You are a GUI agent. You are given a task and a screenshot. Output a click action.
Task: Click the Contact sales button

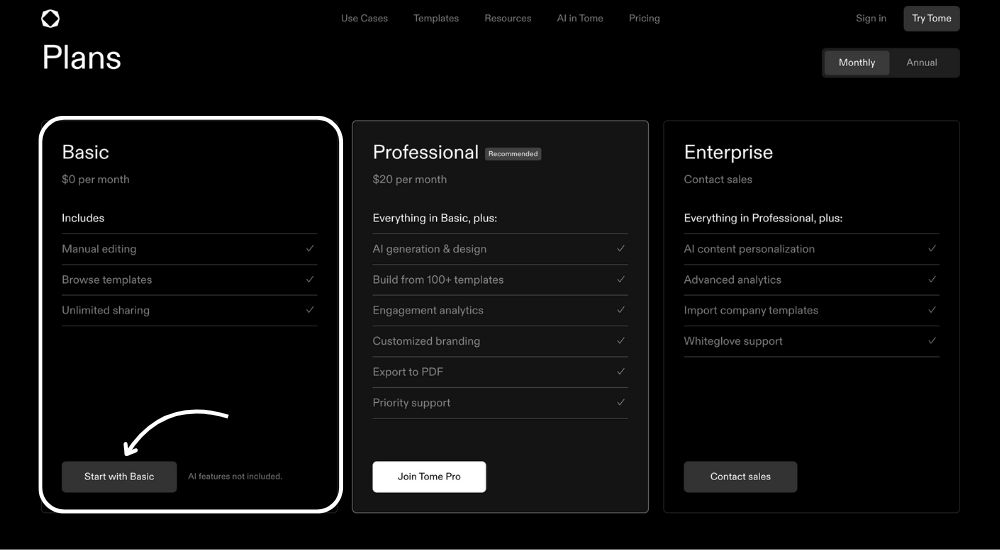[x=740, y=477]
